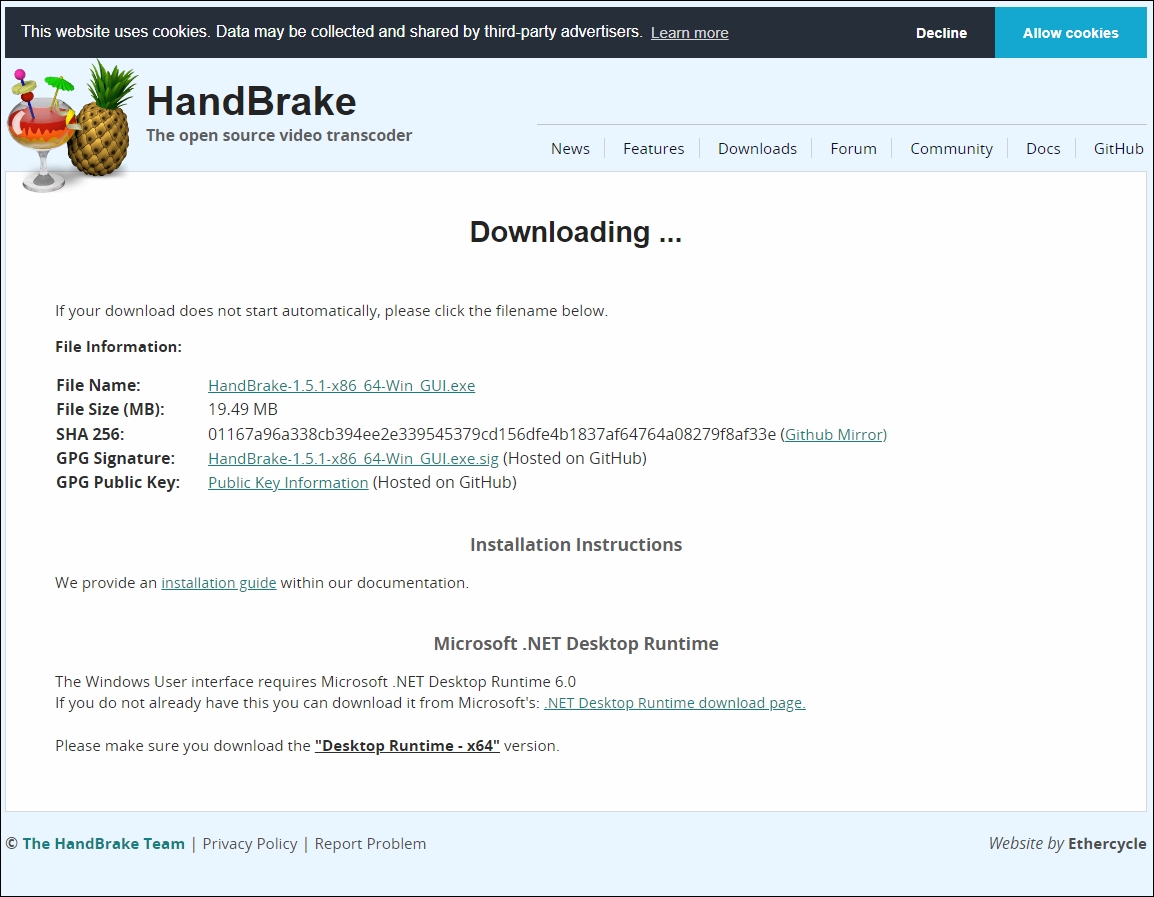Open the GUI.exe.sig signature link
This screenshot has width=1154, height=897.
(x=353, y=458)
